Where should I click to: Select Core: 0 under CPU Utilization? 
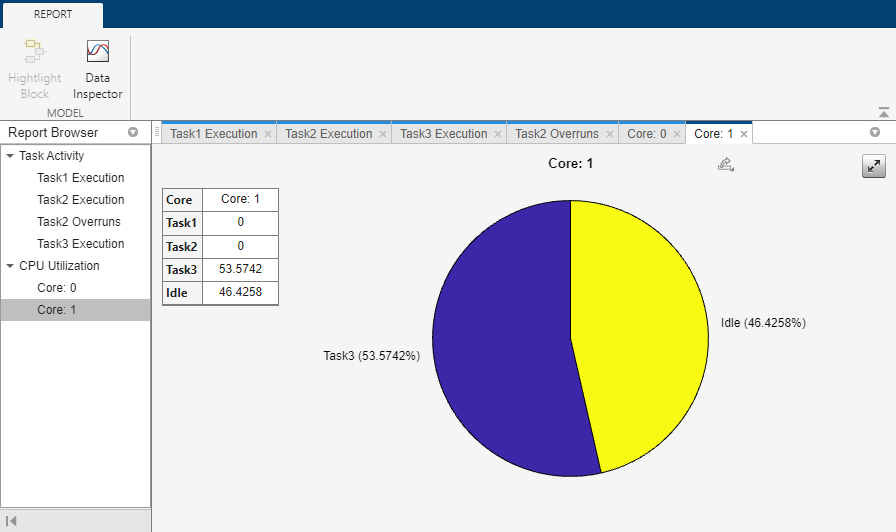click(x=56, y=288)
